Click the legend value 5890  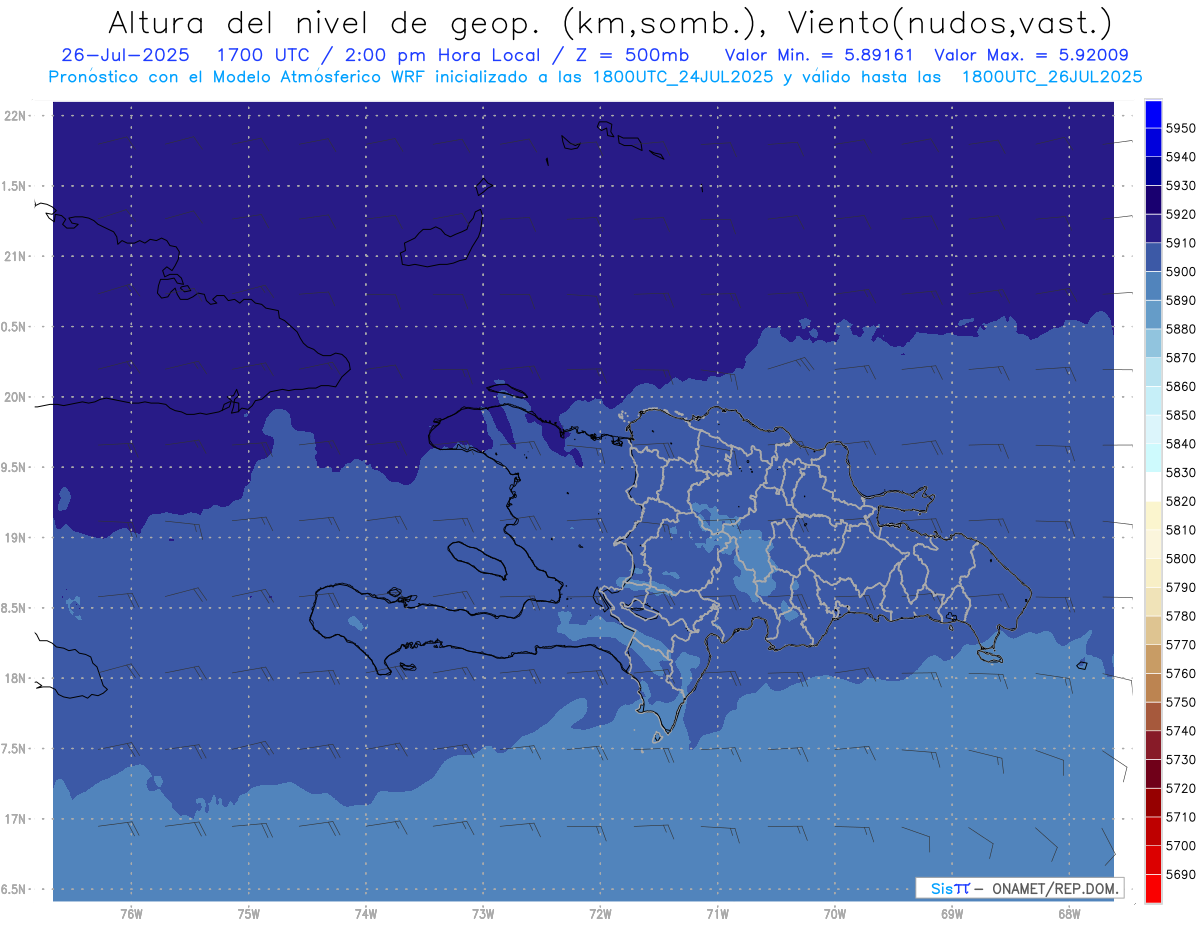coord(1180,300)
